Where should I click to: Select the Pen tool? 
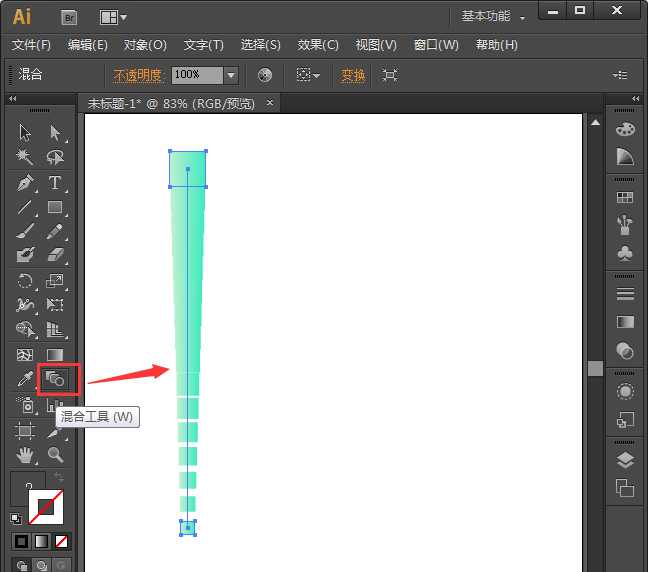(x=25, y=183)
